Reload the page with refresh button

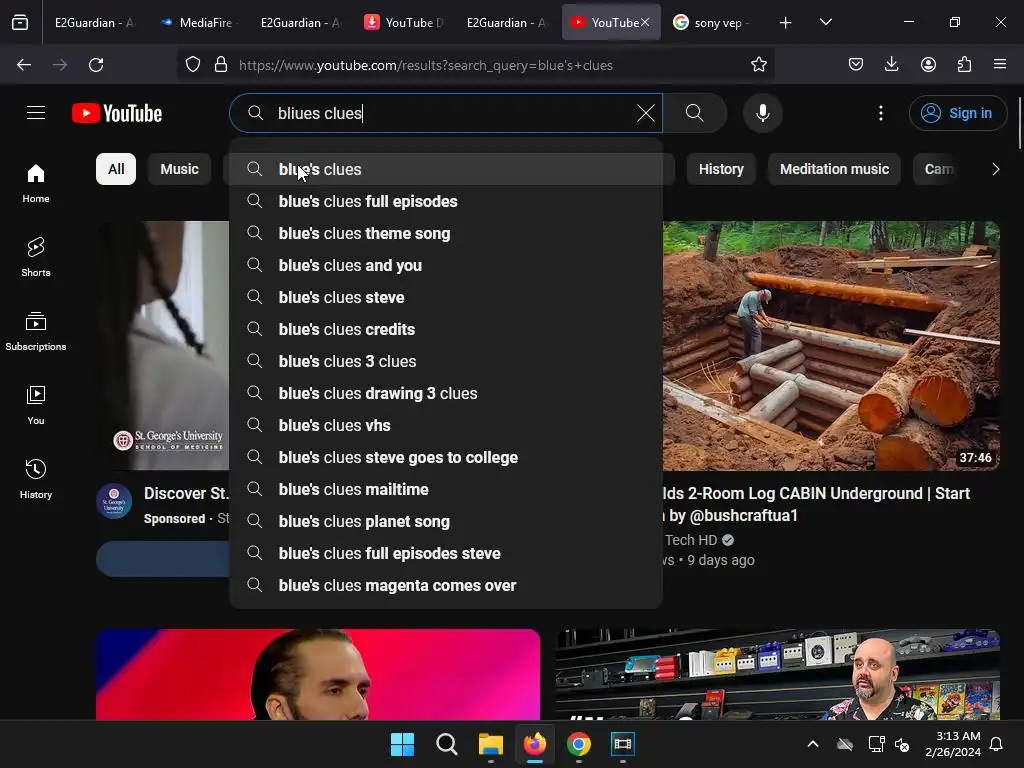[96, 65]
